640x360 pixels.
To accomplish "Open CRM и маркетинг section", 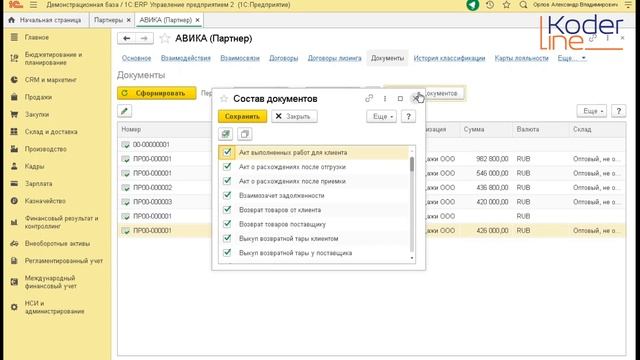I will click(x=51, y=80).
